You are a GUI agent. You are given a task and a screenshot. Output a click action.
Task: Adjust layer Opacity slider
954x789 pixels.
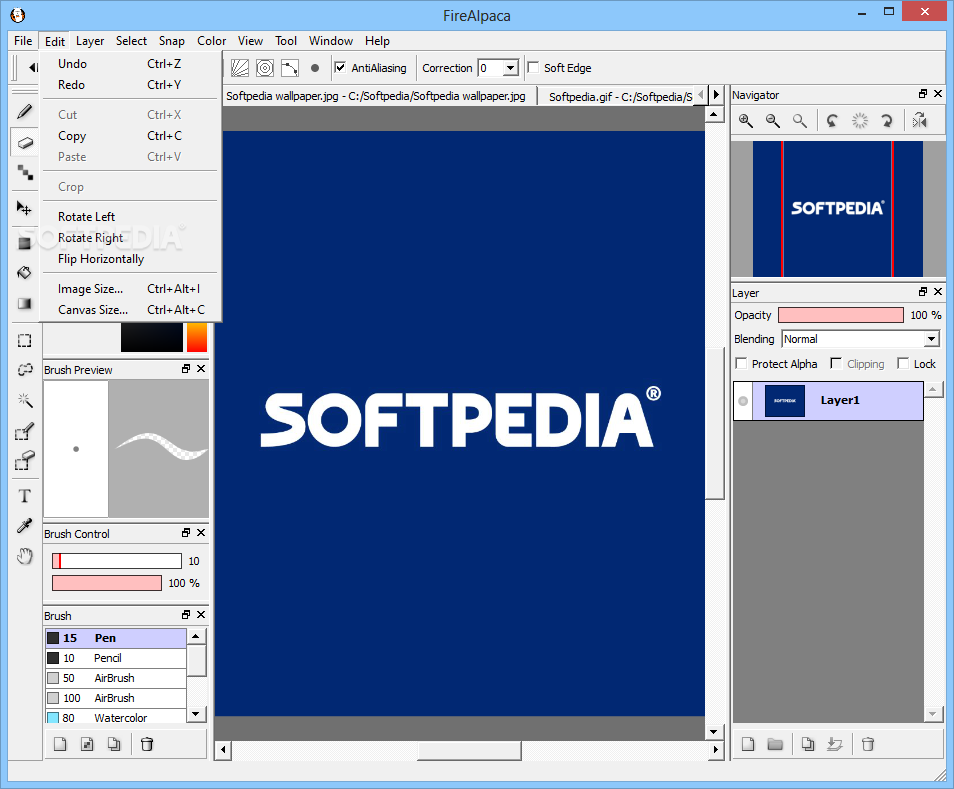(841, 315)
